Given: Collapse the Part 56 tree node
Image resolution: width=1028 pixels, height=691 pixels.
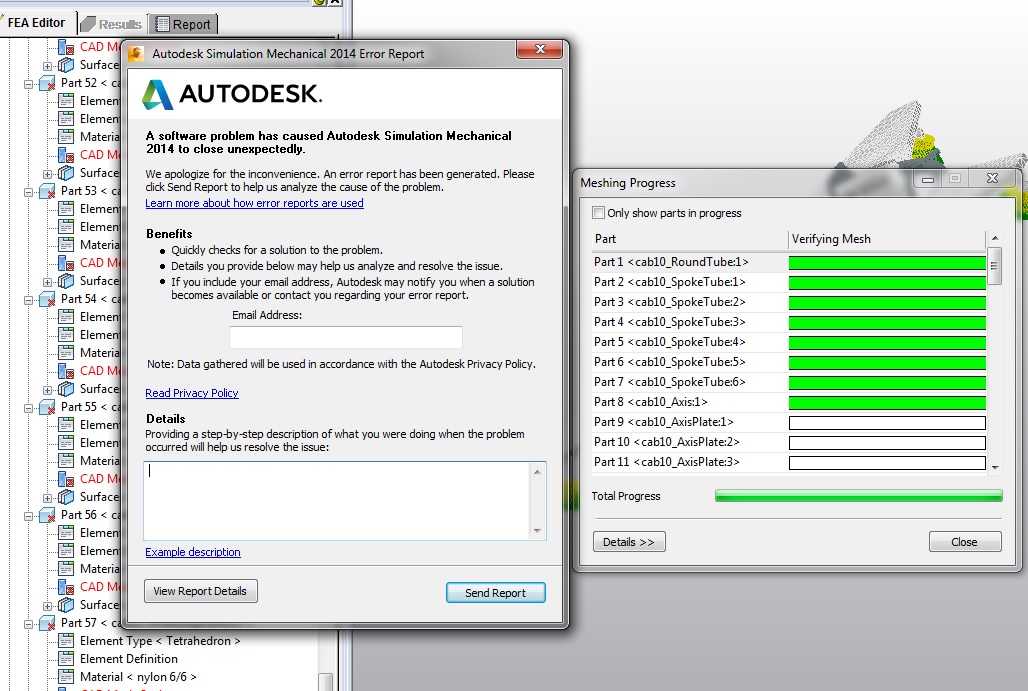Looking at the screenshot, I should [28, 516].
